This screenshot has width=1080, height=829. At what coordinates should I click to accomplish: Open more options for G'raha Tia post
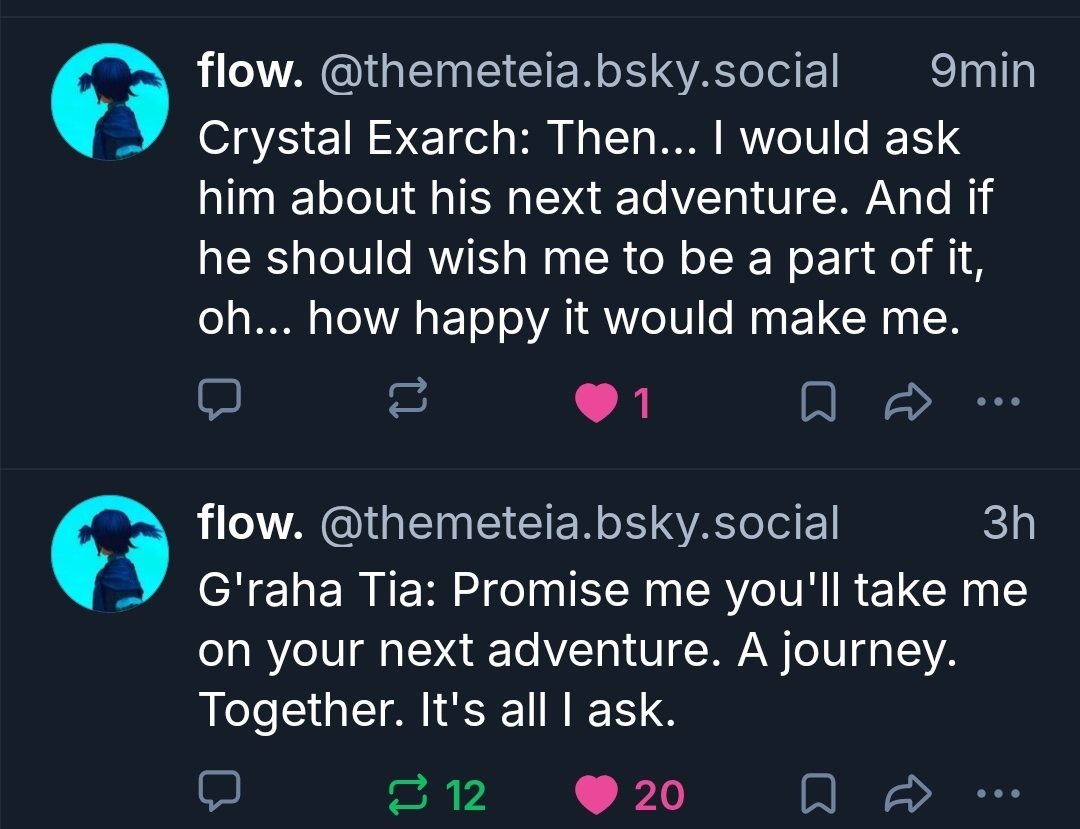click(x=997, y=794)
